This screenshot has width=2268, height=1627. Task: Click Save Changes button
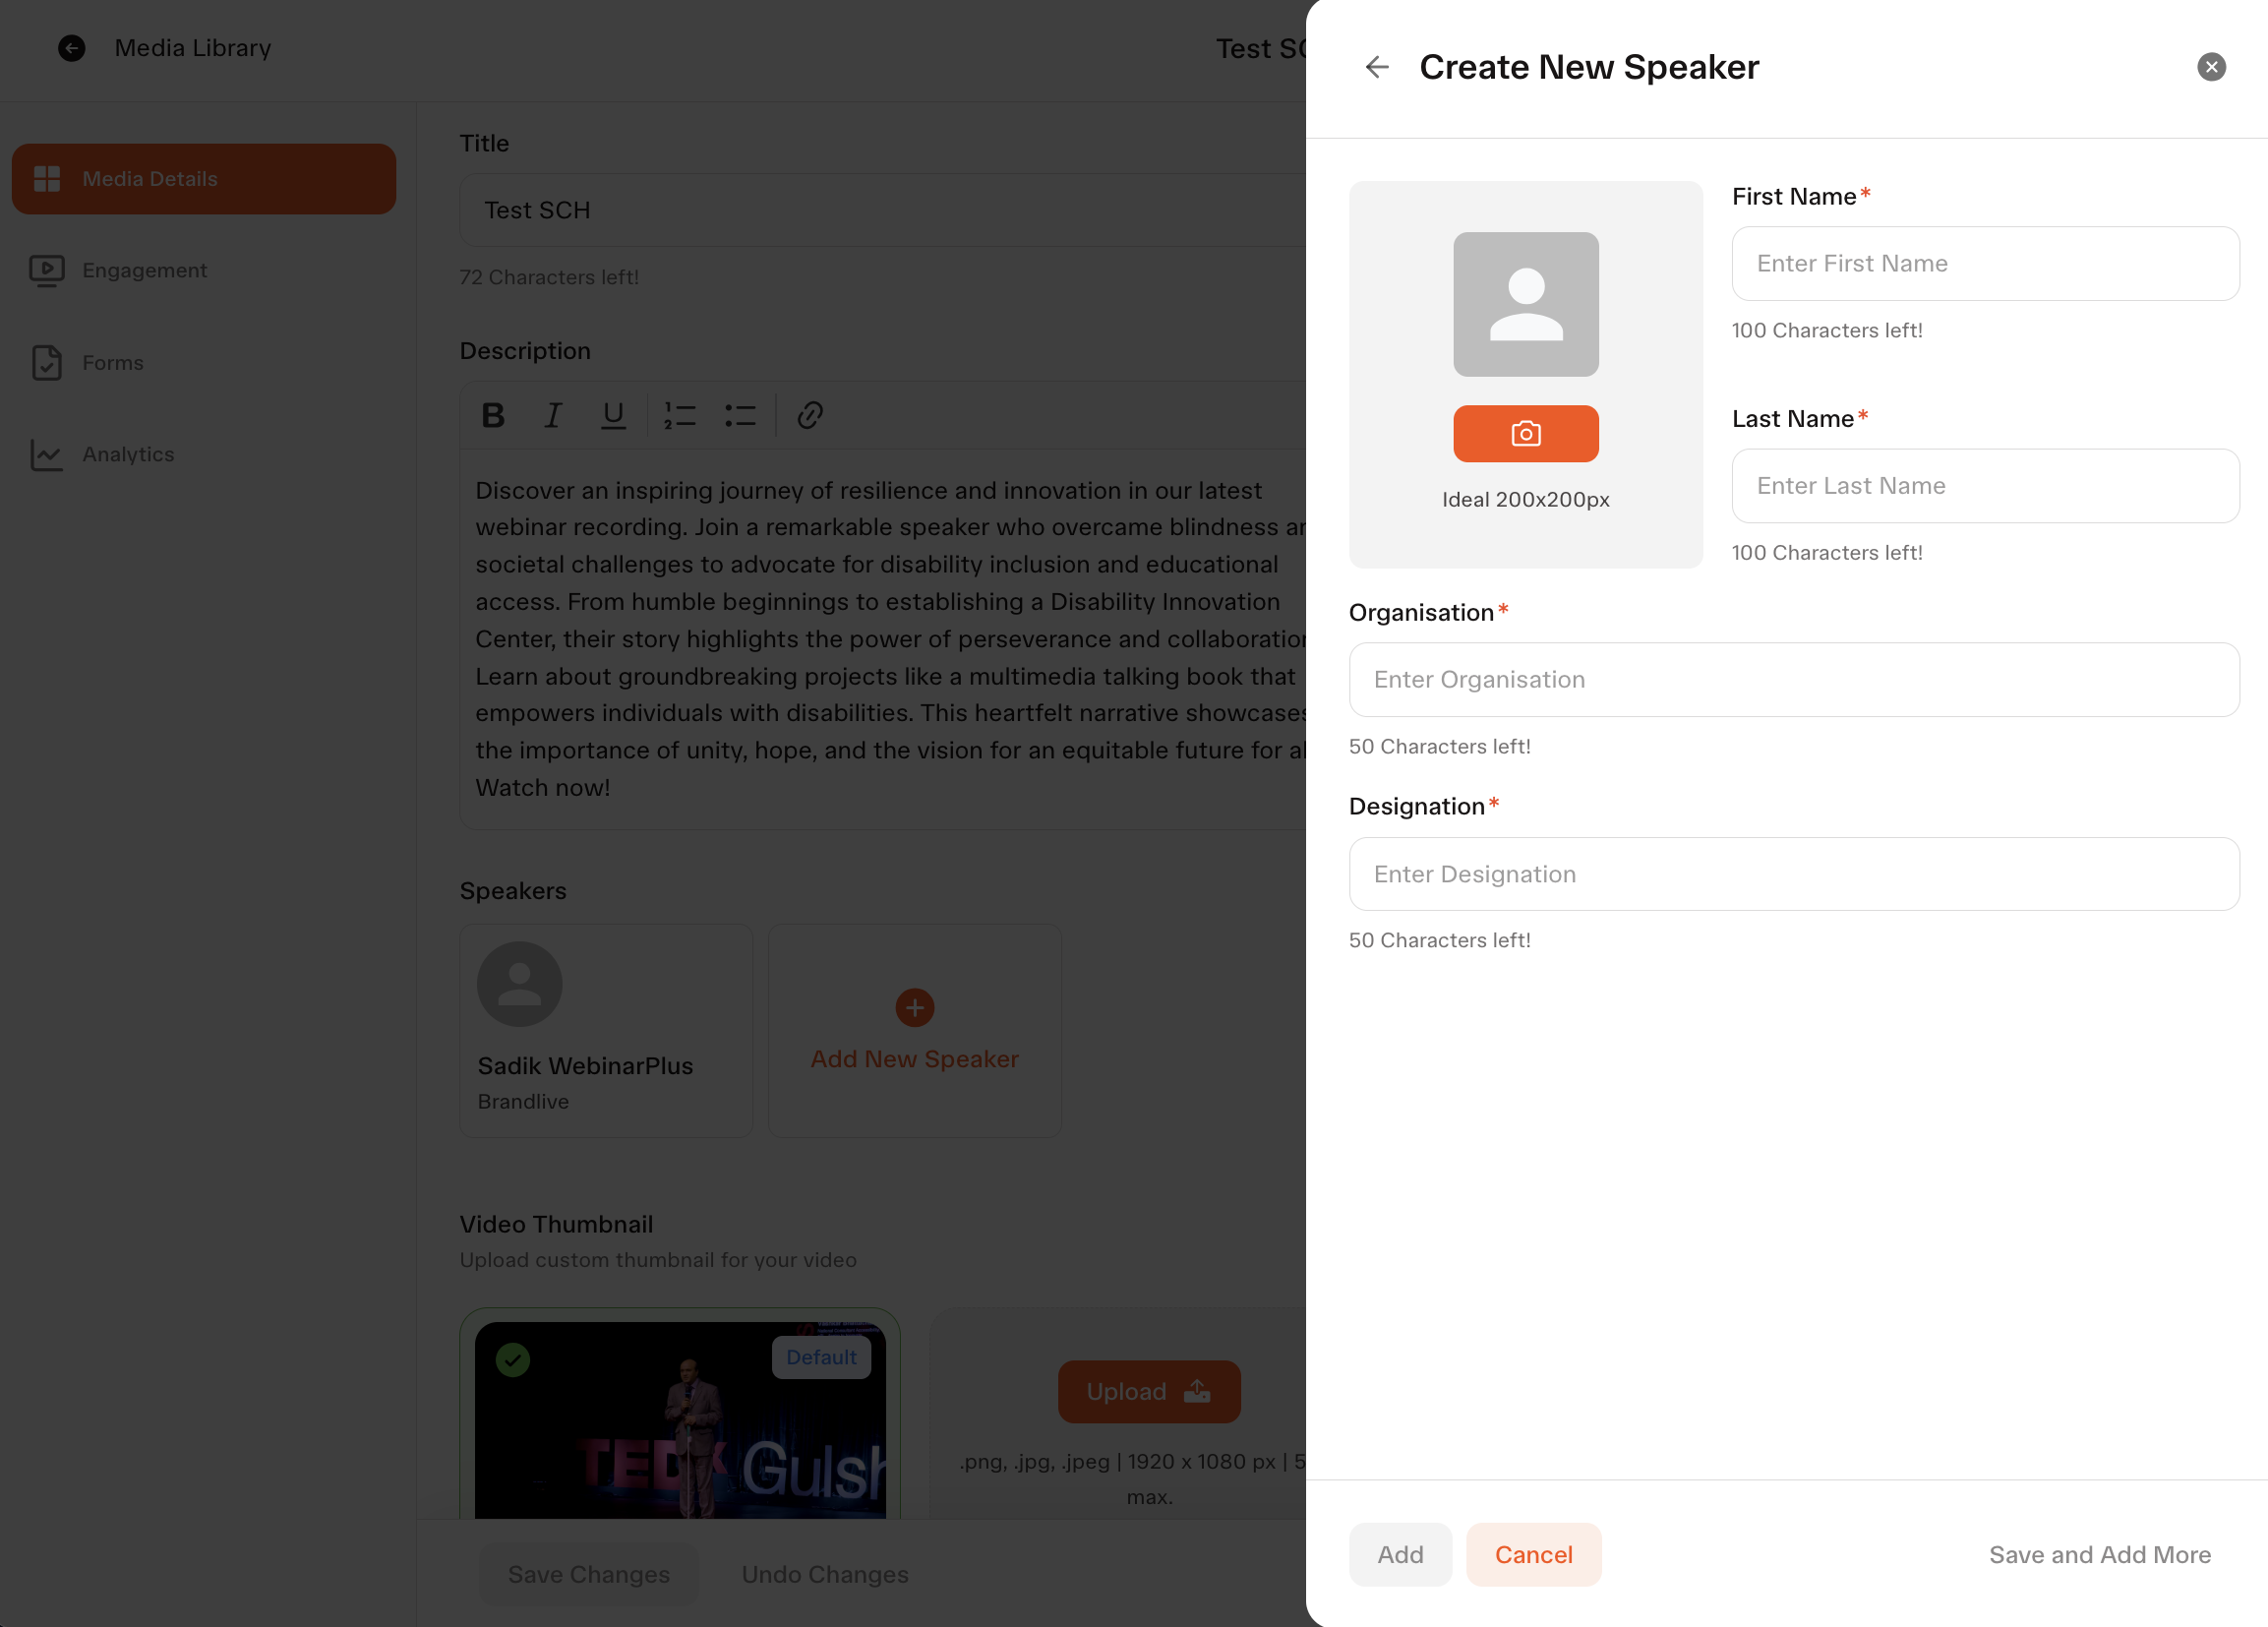click(x=589, y=1574)
